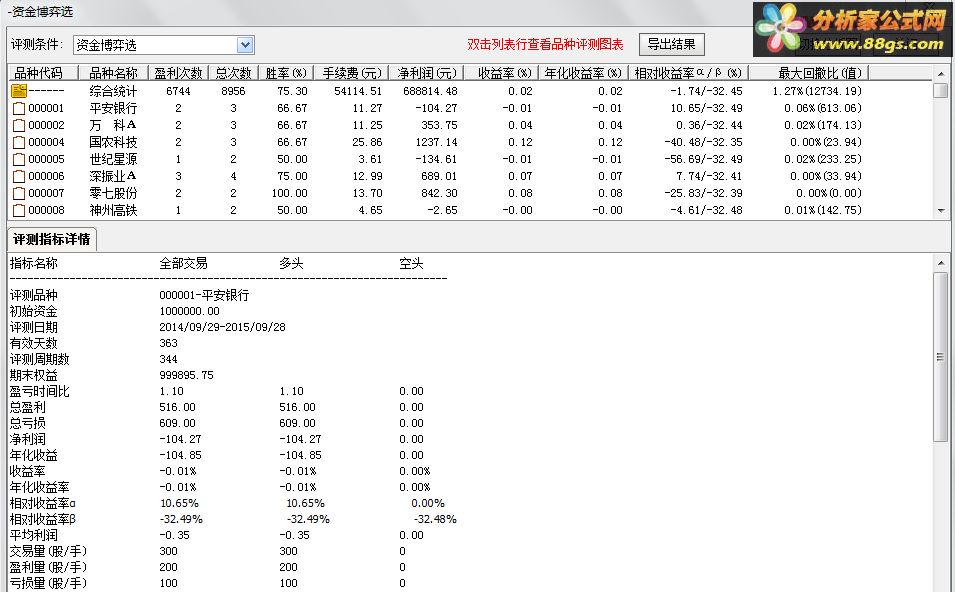Image resolution: width=955 pixels, height=592 pixels.
Task: Click the icon beside stock 000001
Action: [19, 108]
